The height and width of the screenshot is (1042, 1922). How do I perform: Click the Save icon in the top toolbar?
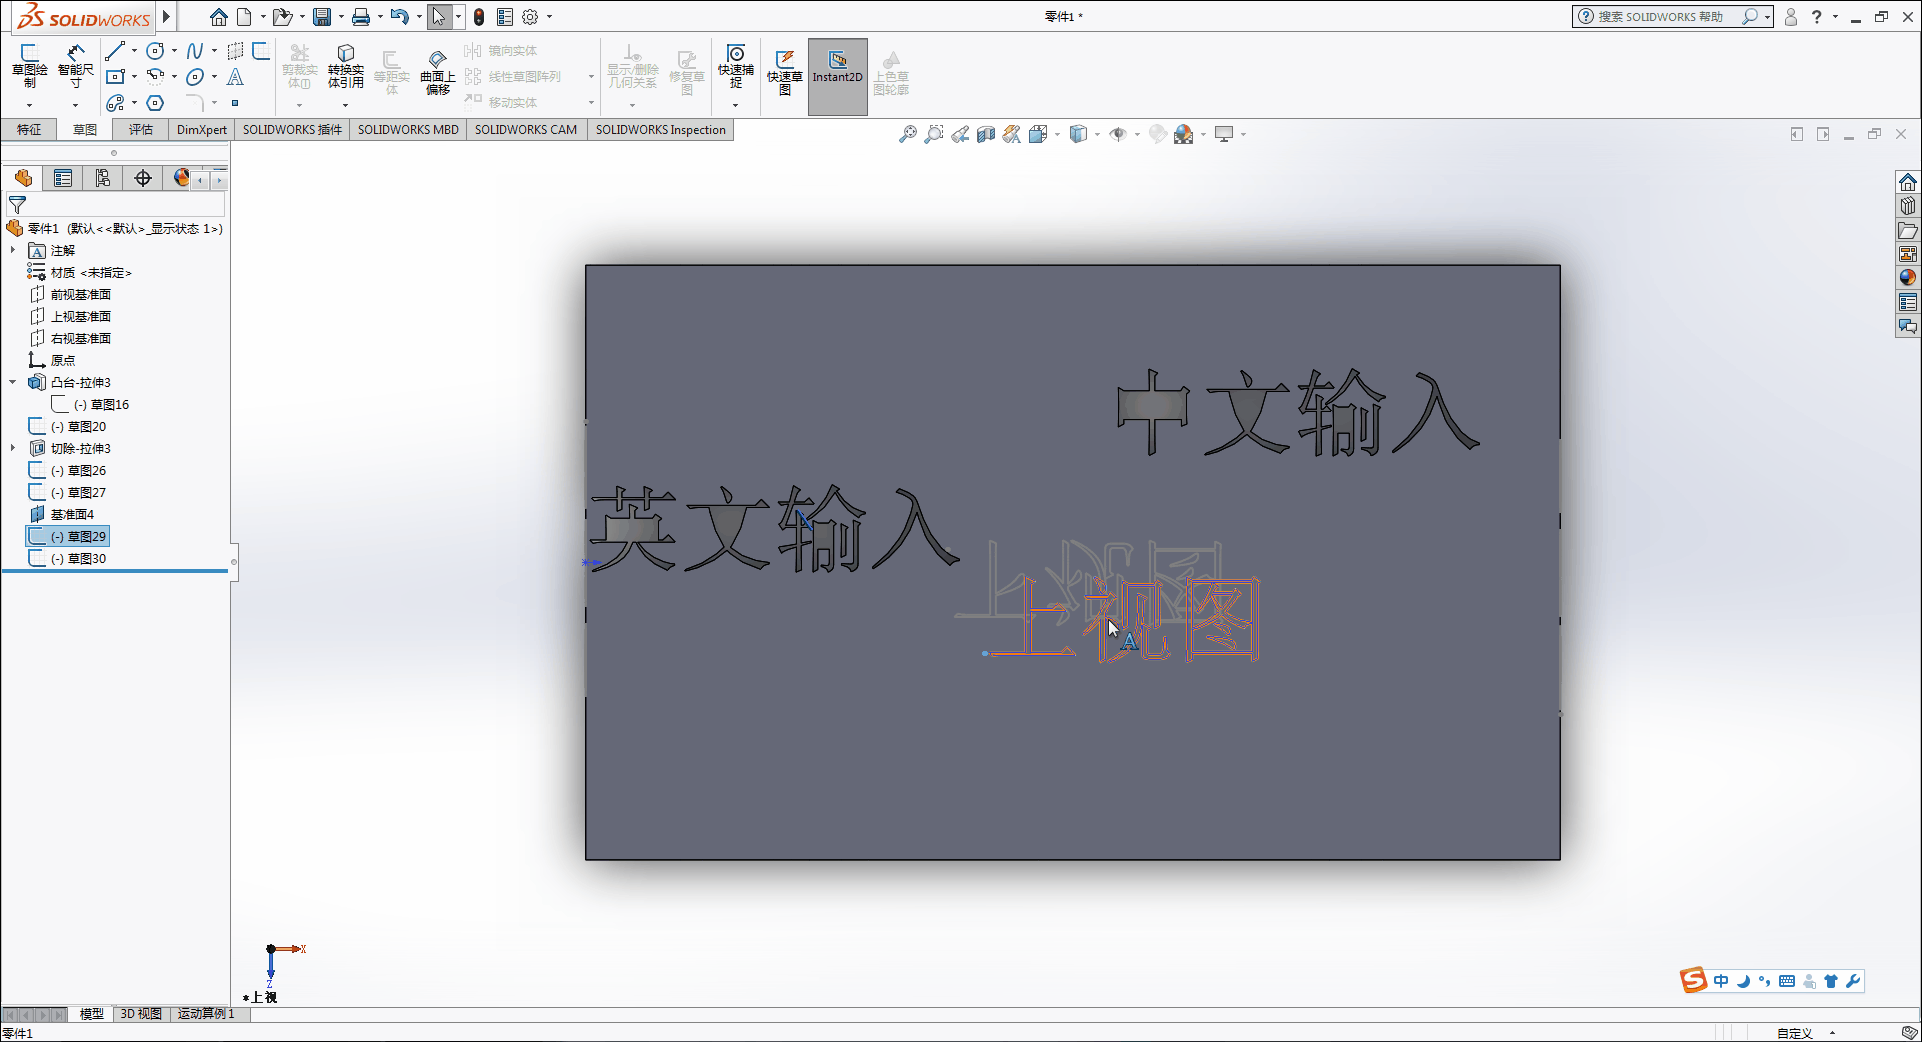[322, 17]
